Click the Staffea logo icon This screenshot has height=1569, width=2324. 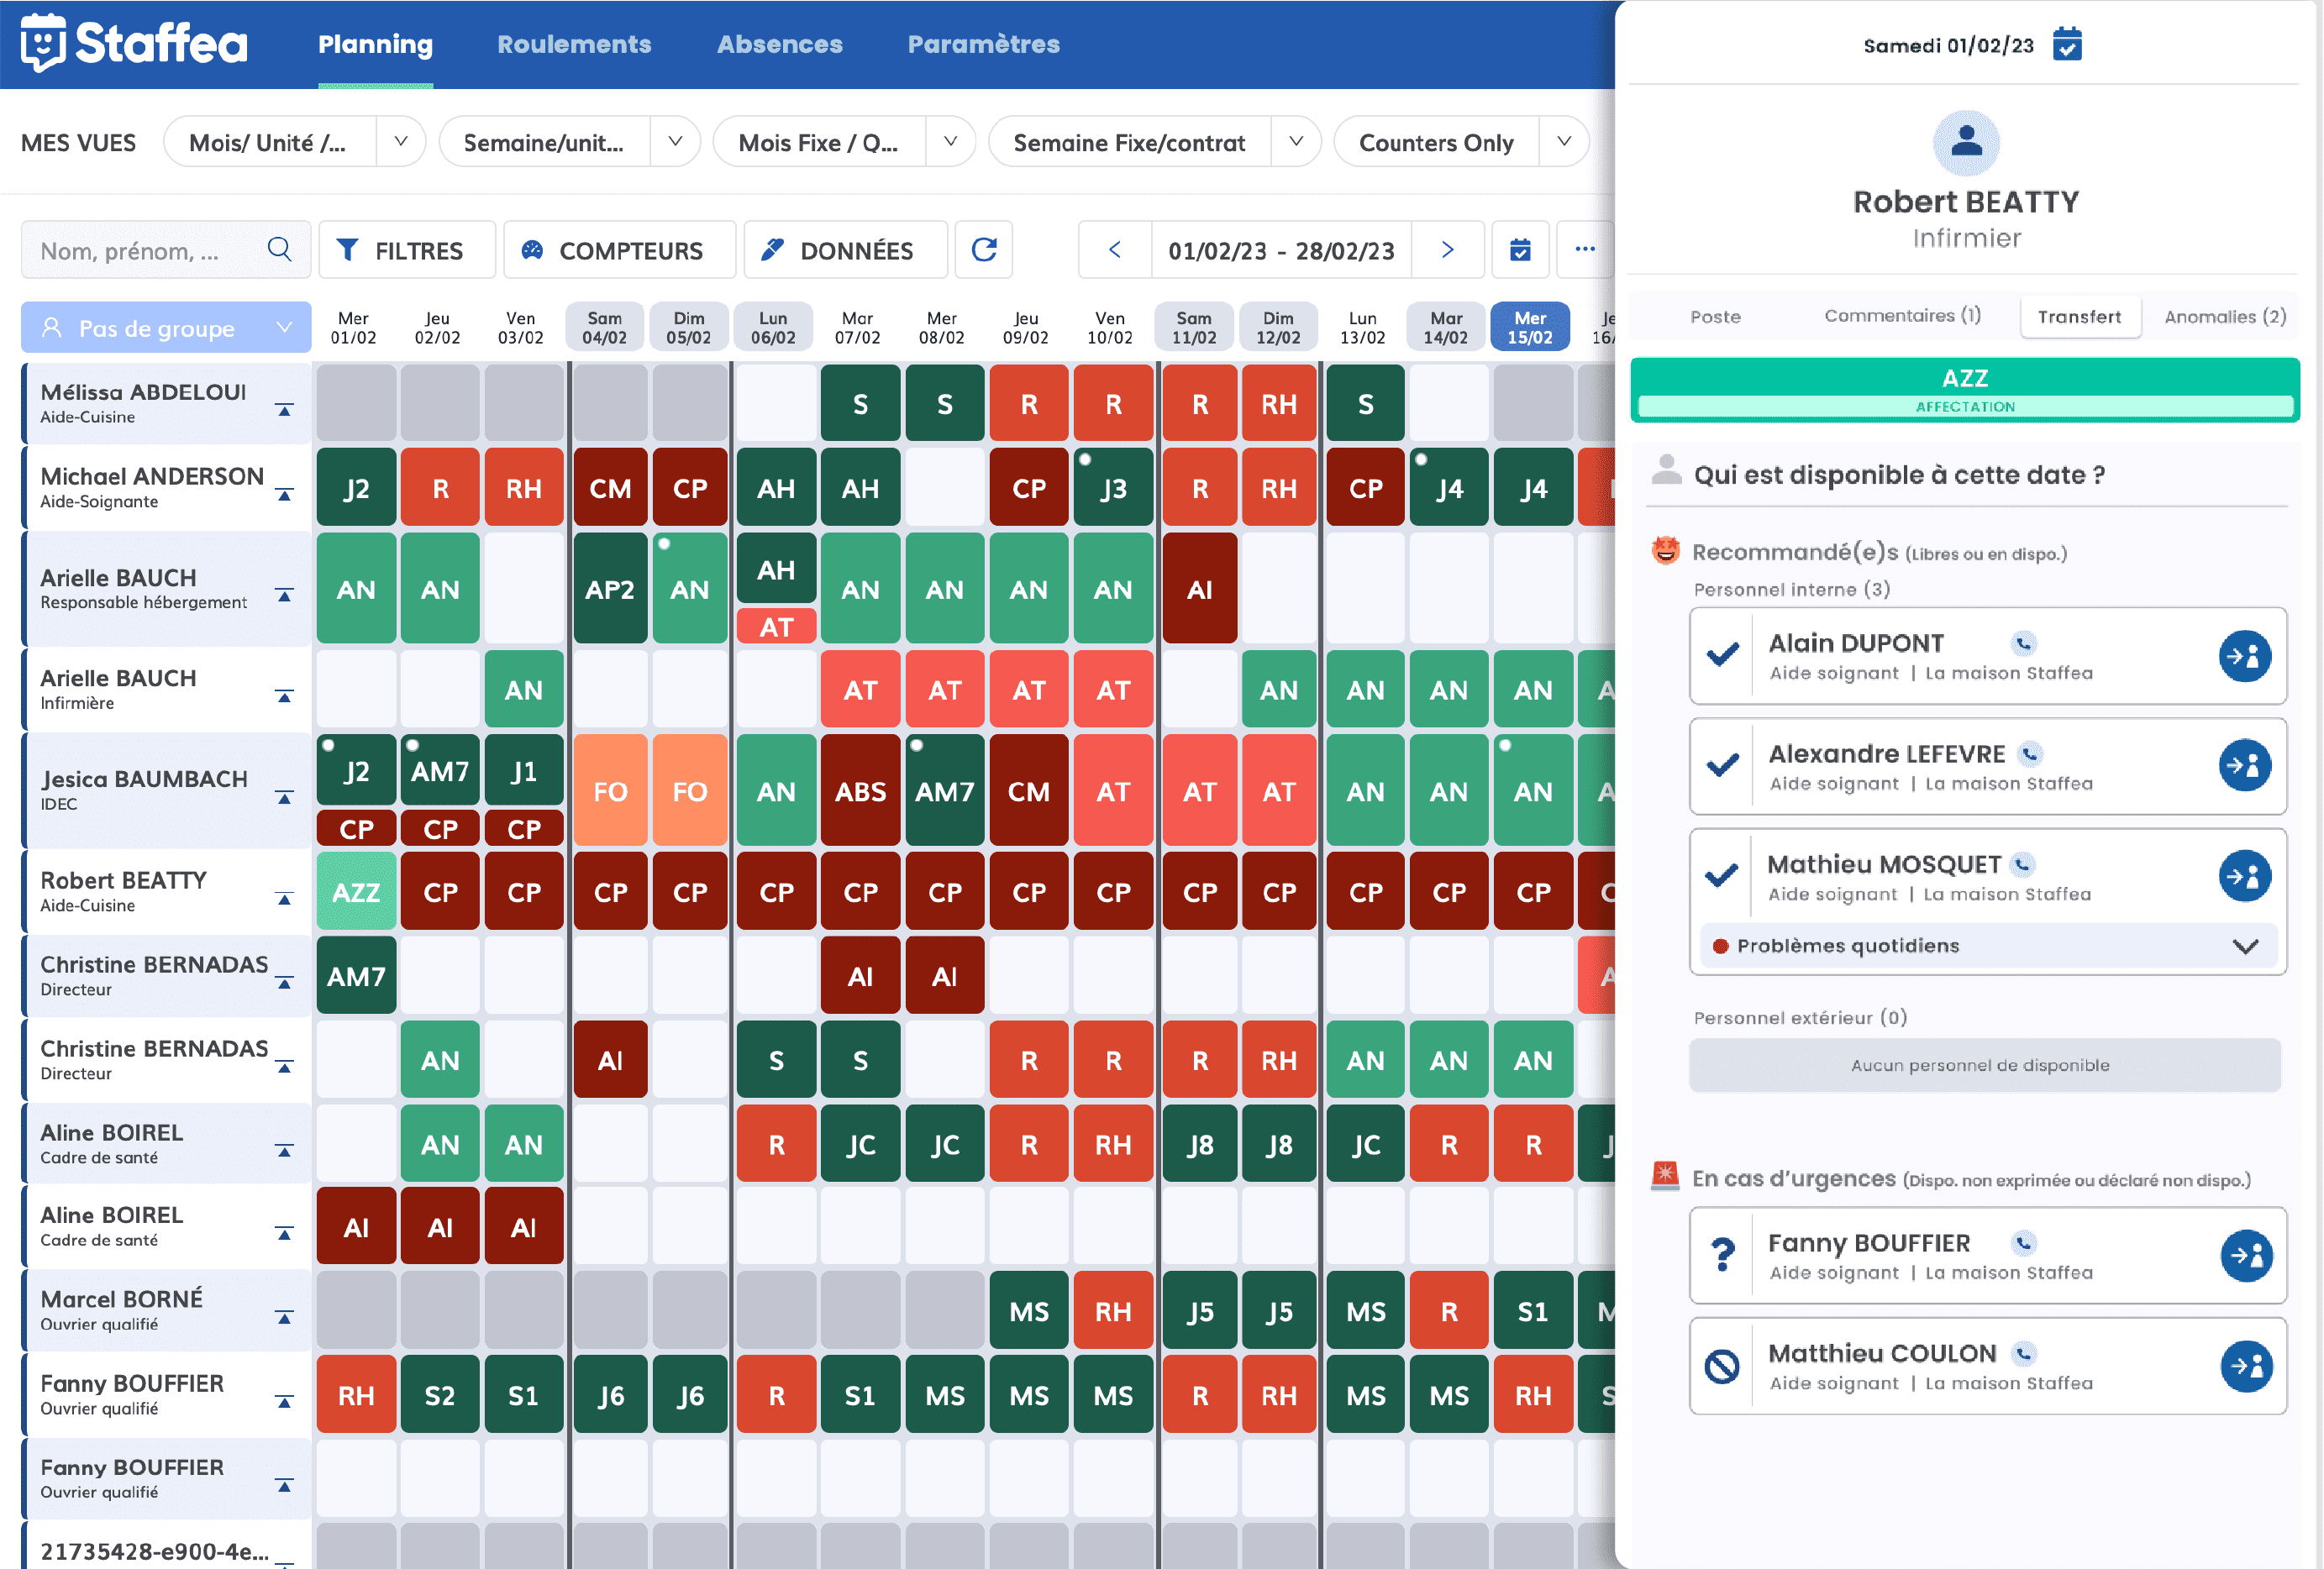coord(43,42)
